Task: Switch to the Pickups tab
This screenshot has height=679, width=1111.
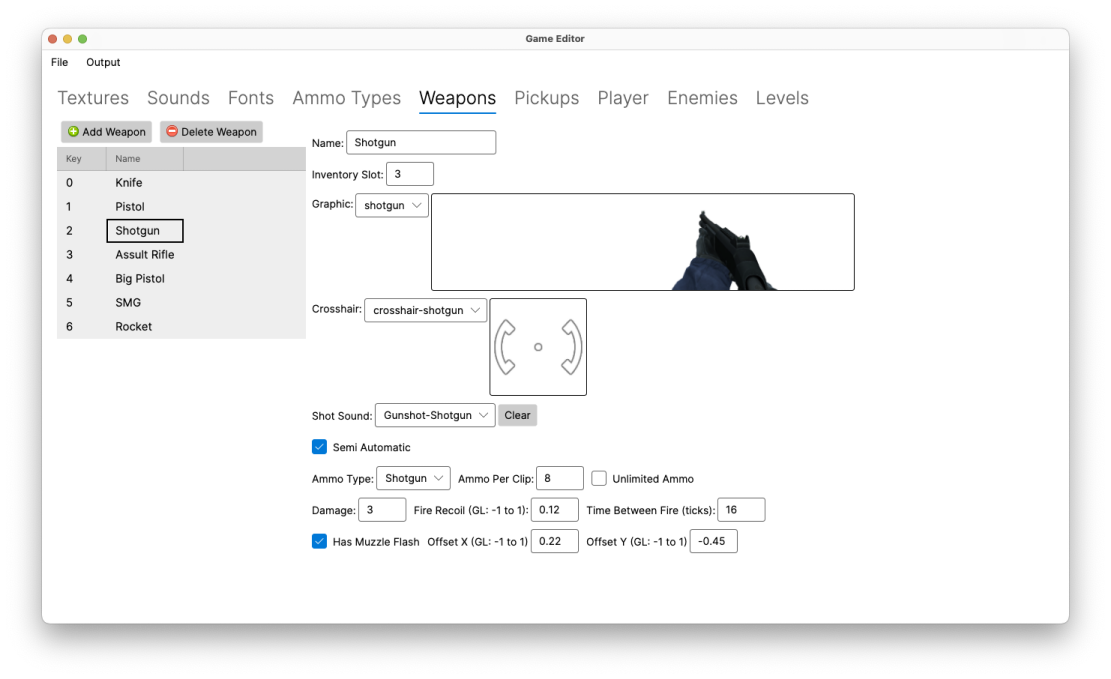Action: click(546, 98)
